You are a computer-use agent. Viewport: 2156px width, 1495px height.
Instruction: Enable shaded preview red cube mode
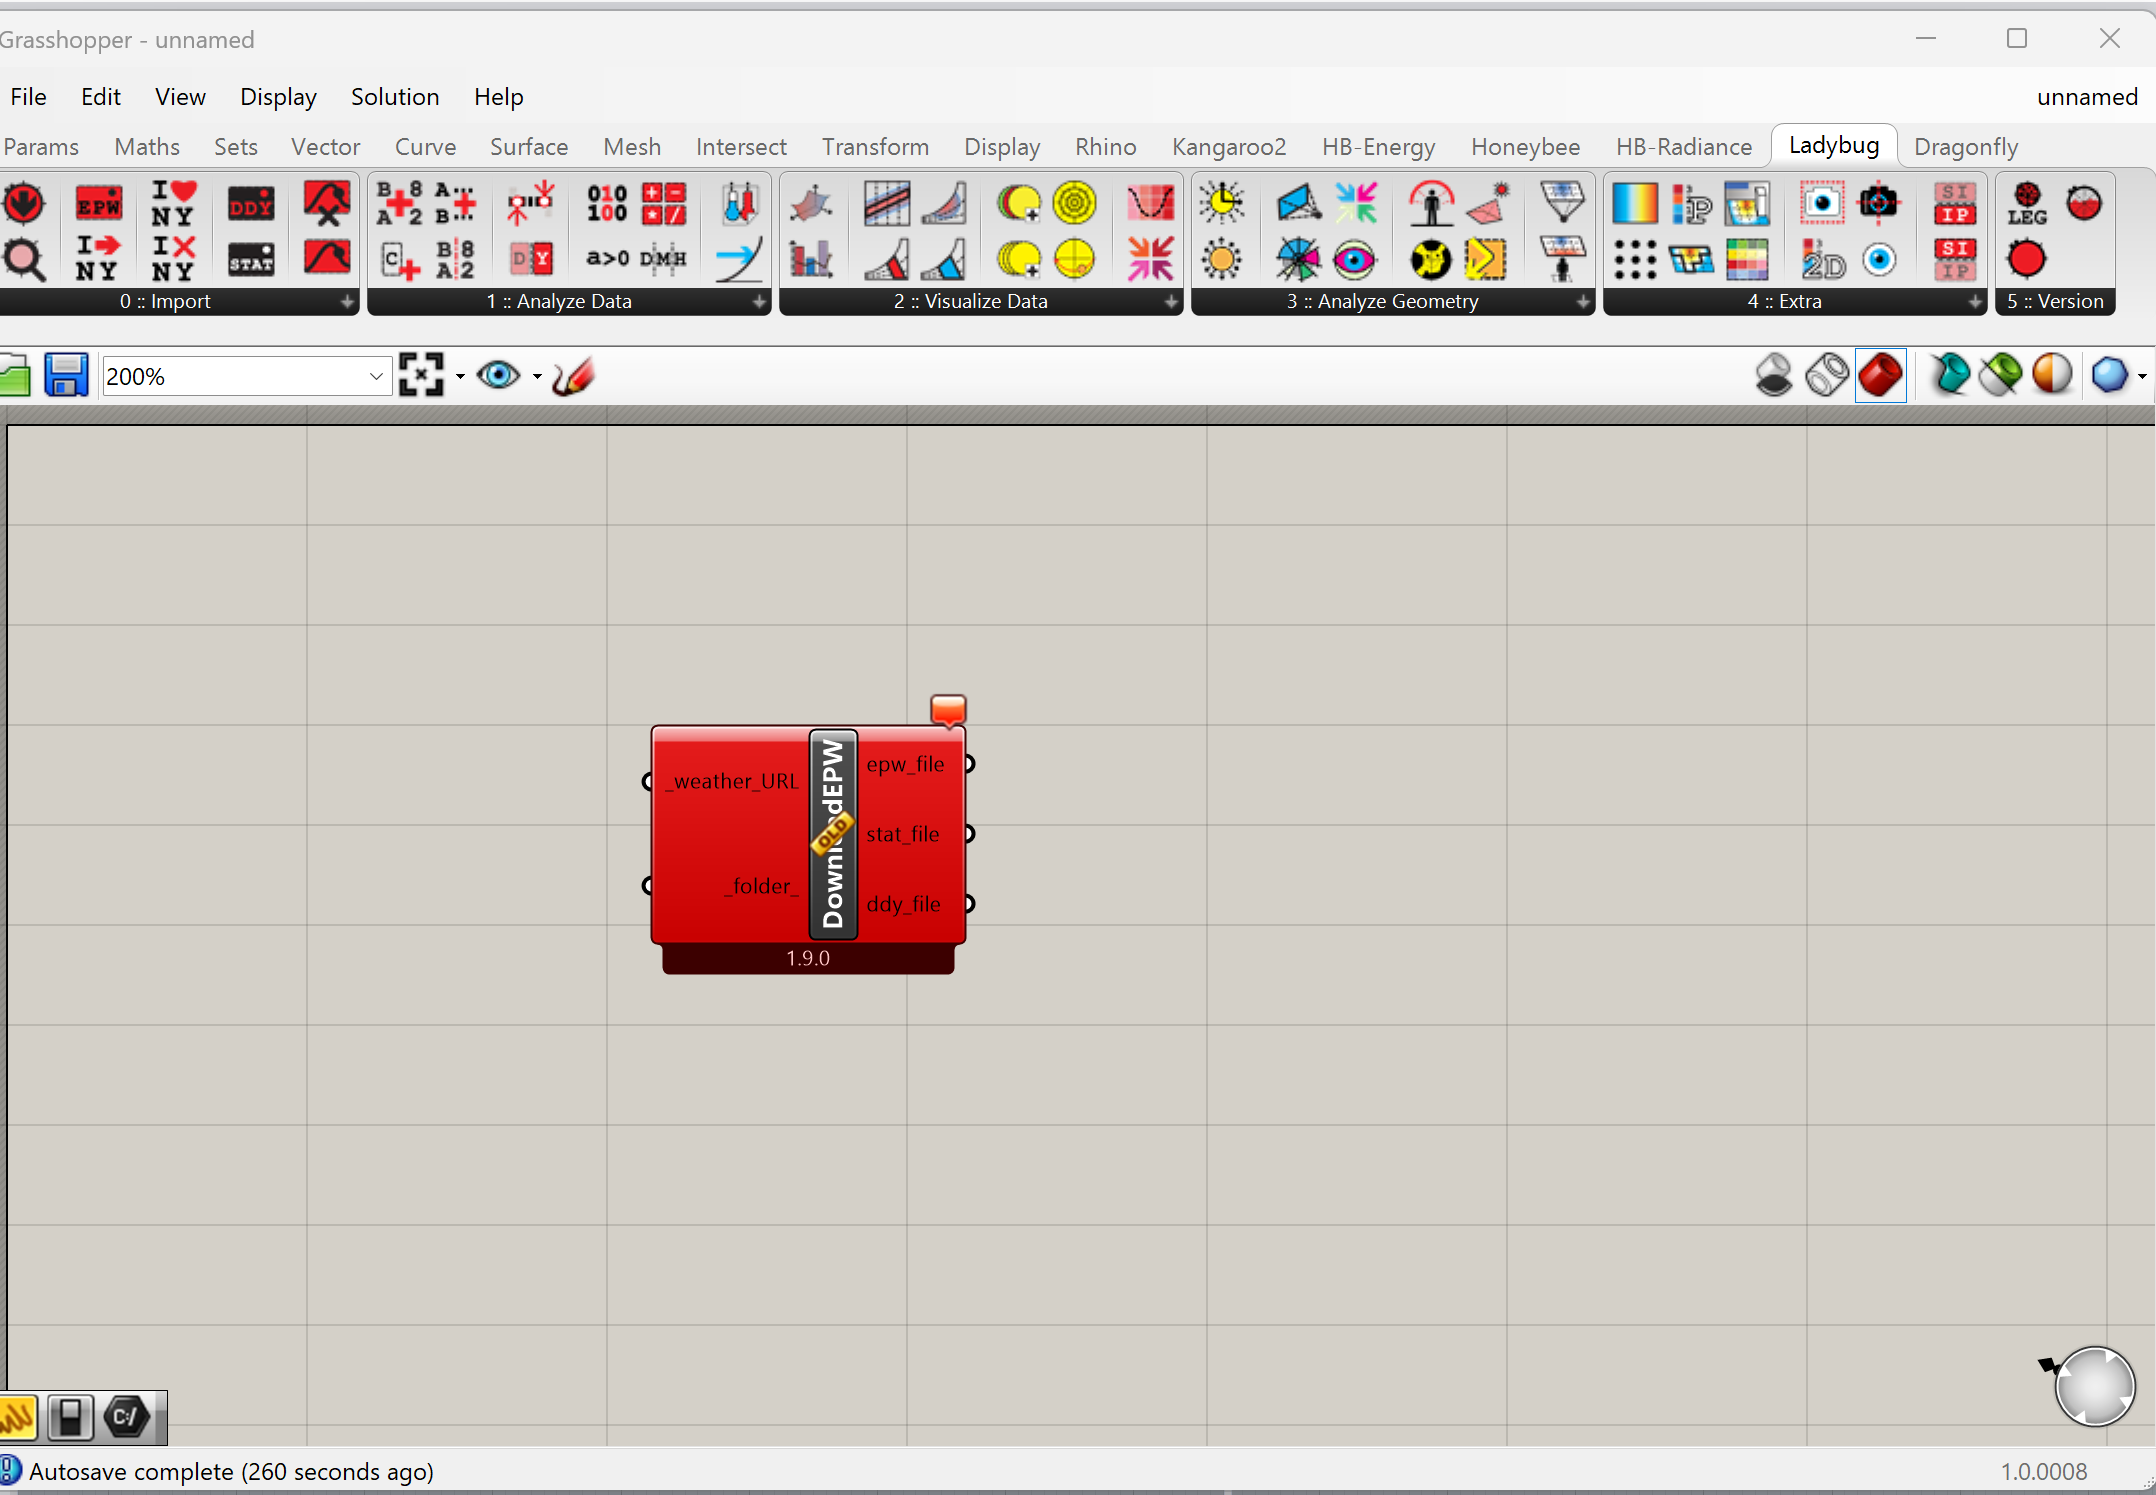point(1880,377)
